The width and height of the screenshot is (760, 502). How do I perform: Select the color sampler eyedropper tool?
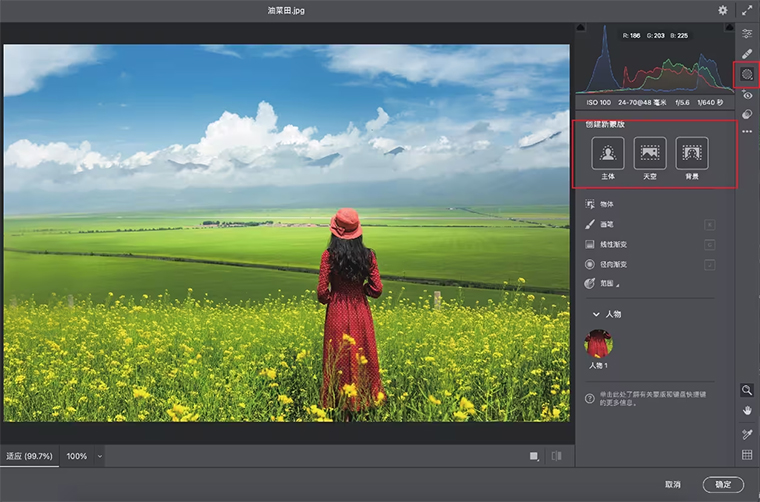pos(747,434)
